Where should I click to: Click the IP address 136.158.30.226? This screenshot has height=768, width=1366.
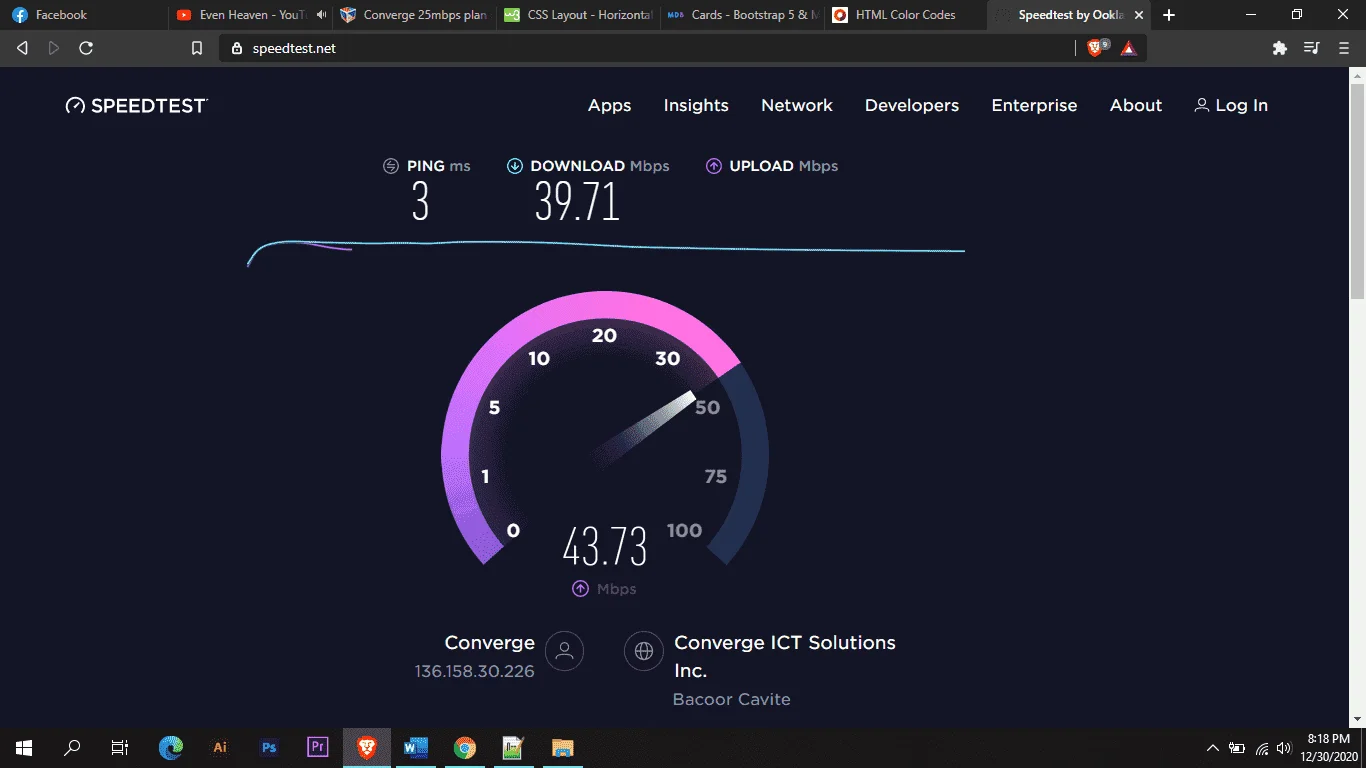[475, 671]
